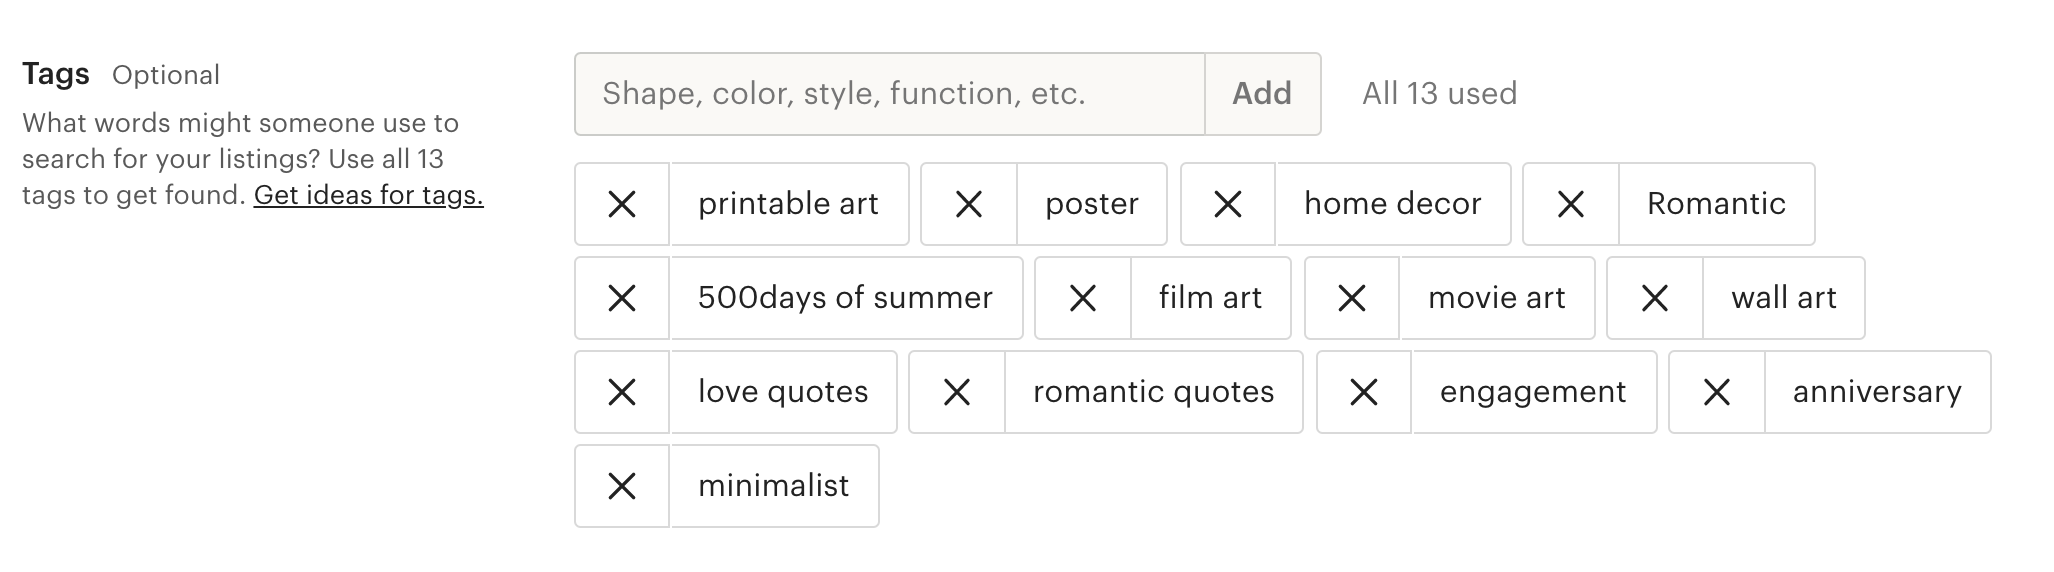Delete the 'movie art' tag
Viewport: 2054px width, 572px height.
[x=1352, y=298]
